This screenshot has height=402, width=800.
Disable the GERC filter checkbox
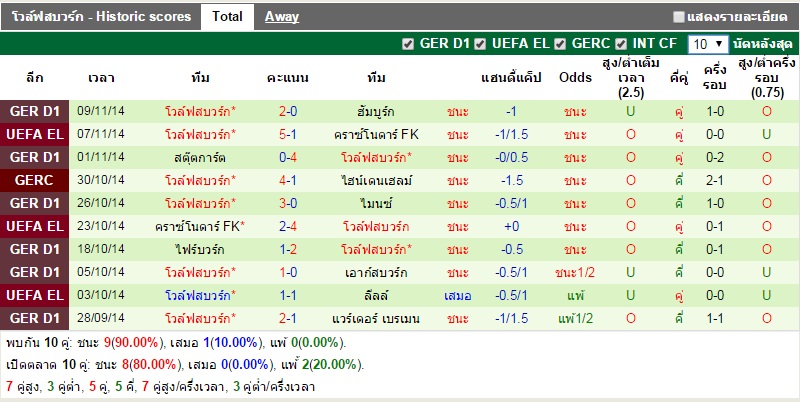(561, 44)
